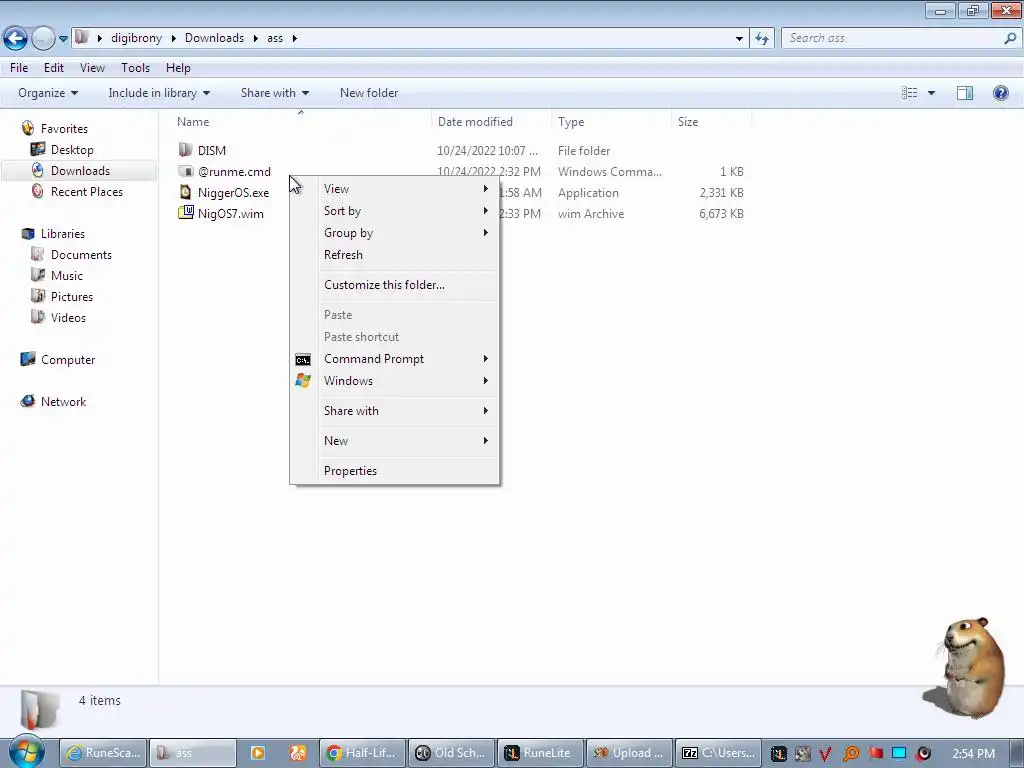Open Music library in navigation pane
Image resolution: width=1024 pixels, height=768 pixels.
pyautogui.click(x=67, y=276)
